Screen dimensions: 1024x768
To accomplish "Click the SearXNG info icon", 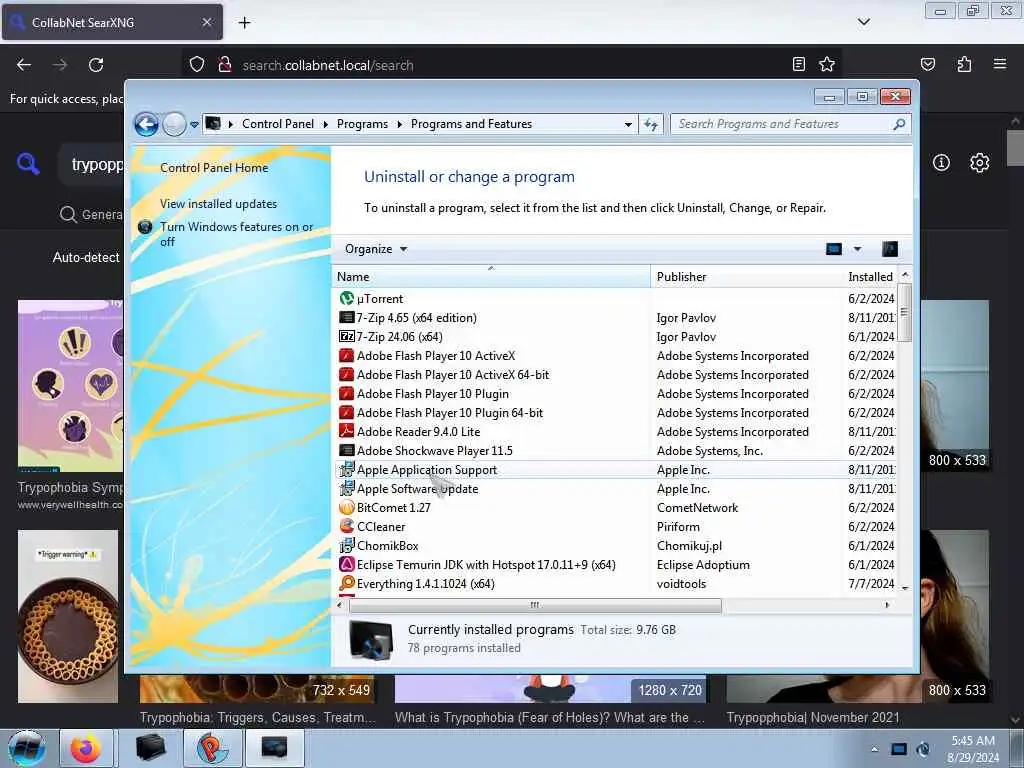I will click(941, 163).
